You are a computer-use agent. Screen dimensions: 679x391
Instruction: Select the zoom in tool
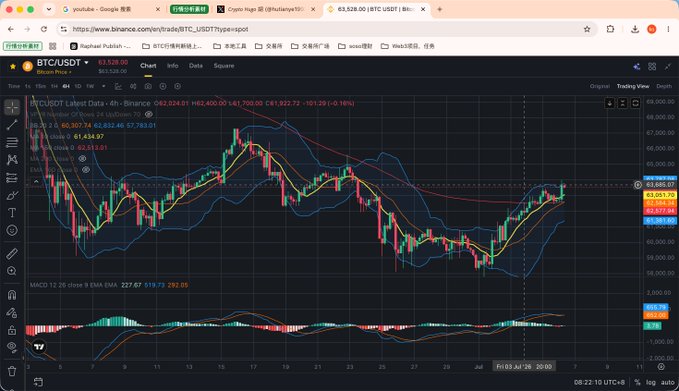pos(12,271)
